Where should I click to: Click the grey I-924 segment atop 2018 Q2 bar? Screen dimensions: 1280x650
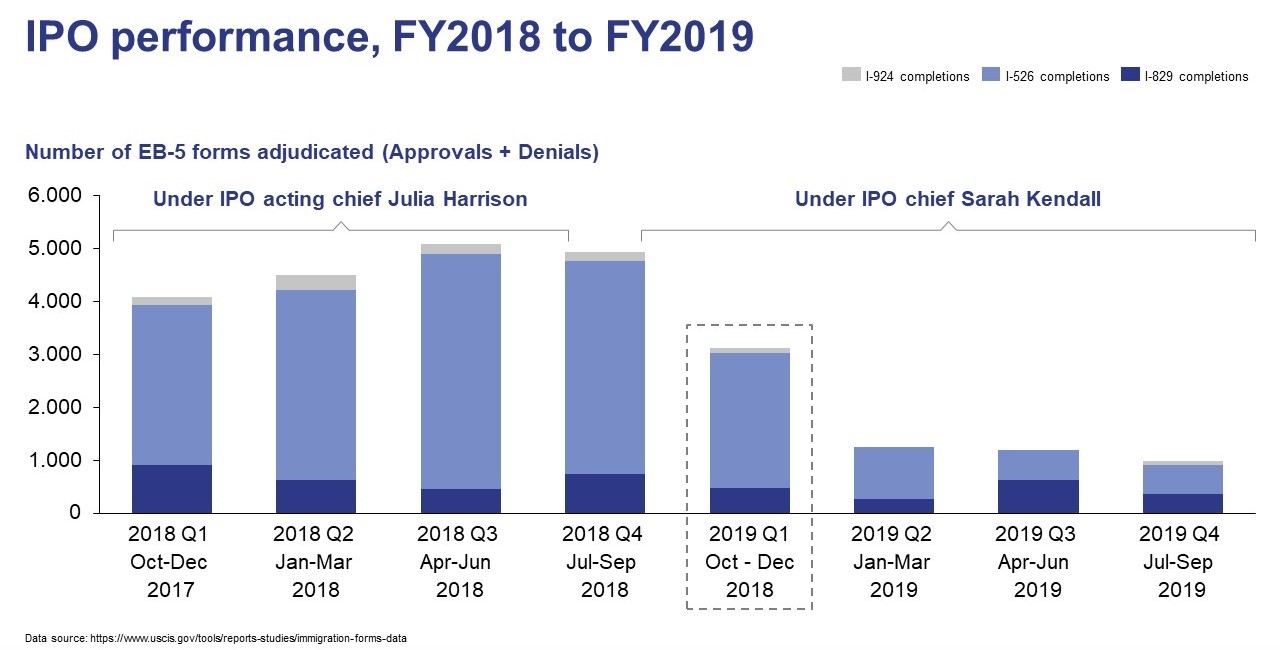point(315,282)
